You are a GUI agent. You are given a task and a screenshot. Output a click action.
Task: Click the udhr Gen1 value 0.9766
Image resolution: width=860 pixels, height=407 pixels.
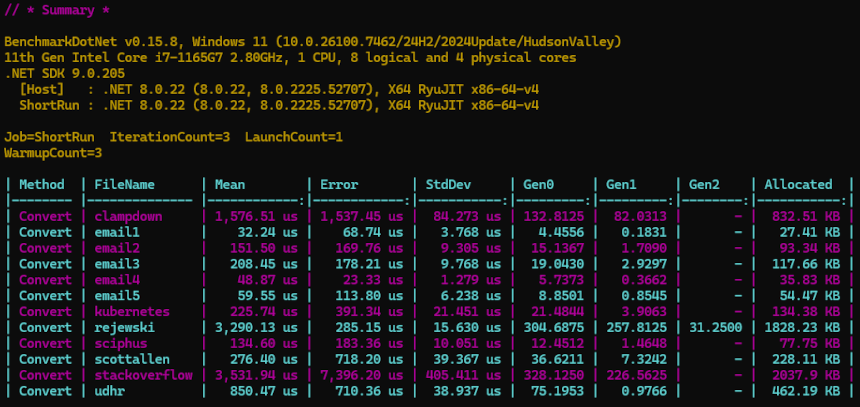[x=644, y=392]
